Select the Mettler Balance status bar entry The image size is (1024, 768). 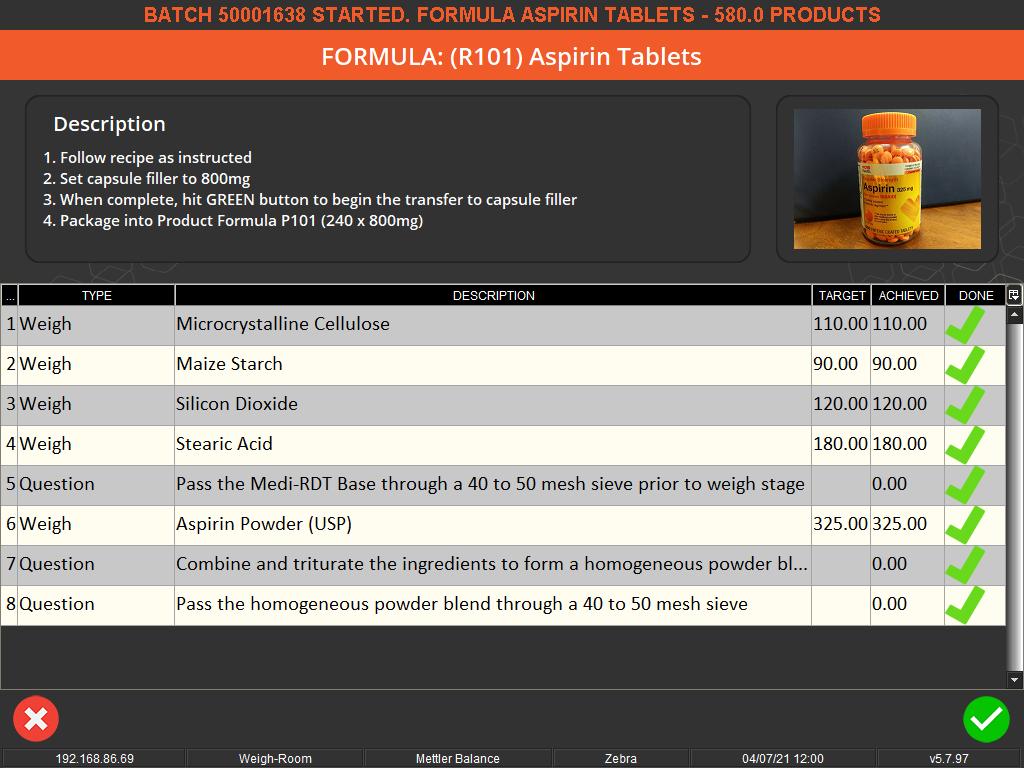coord(458,758)
